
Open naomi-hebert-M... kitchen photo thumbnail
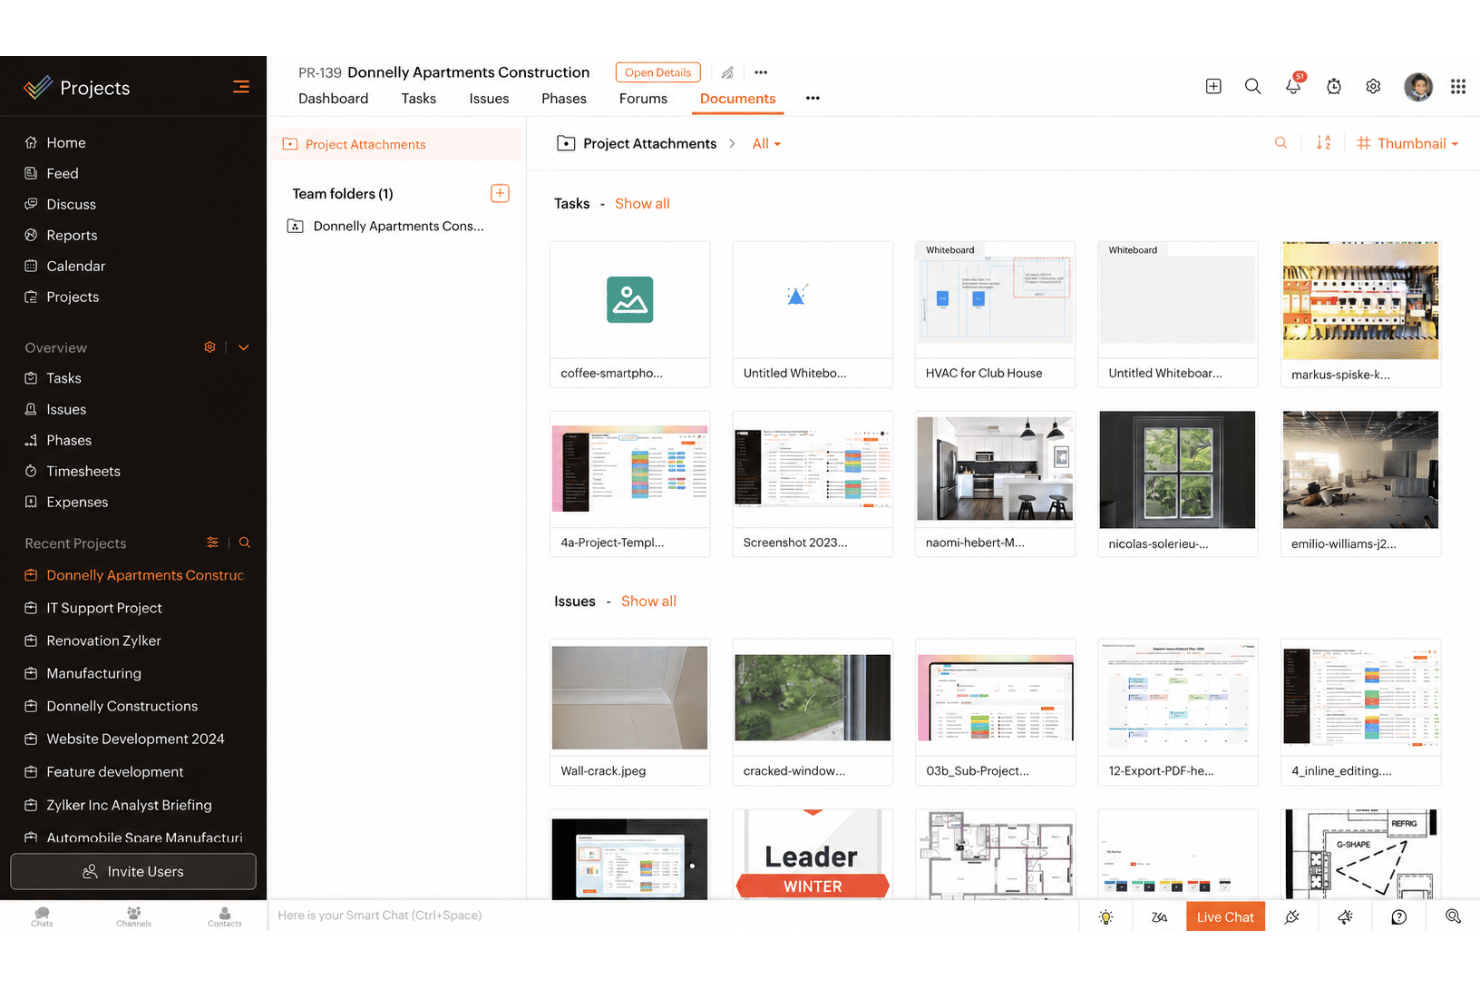(995, 484)
